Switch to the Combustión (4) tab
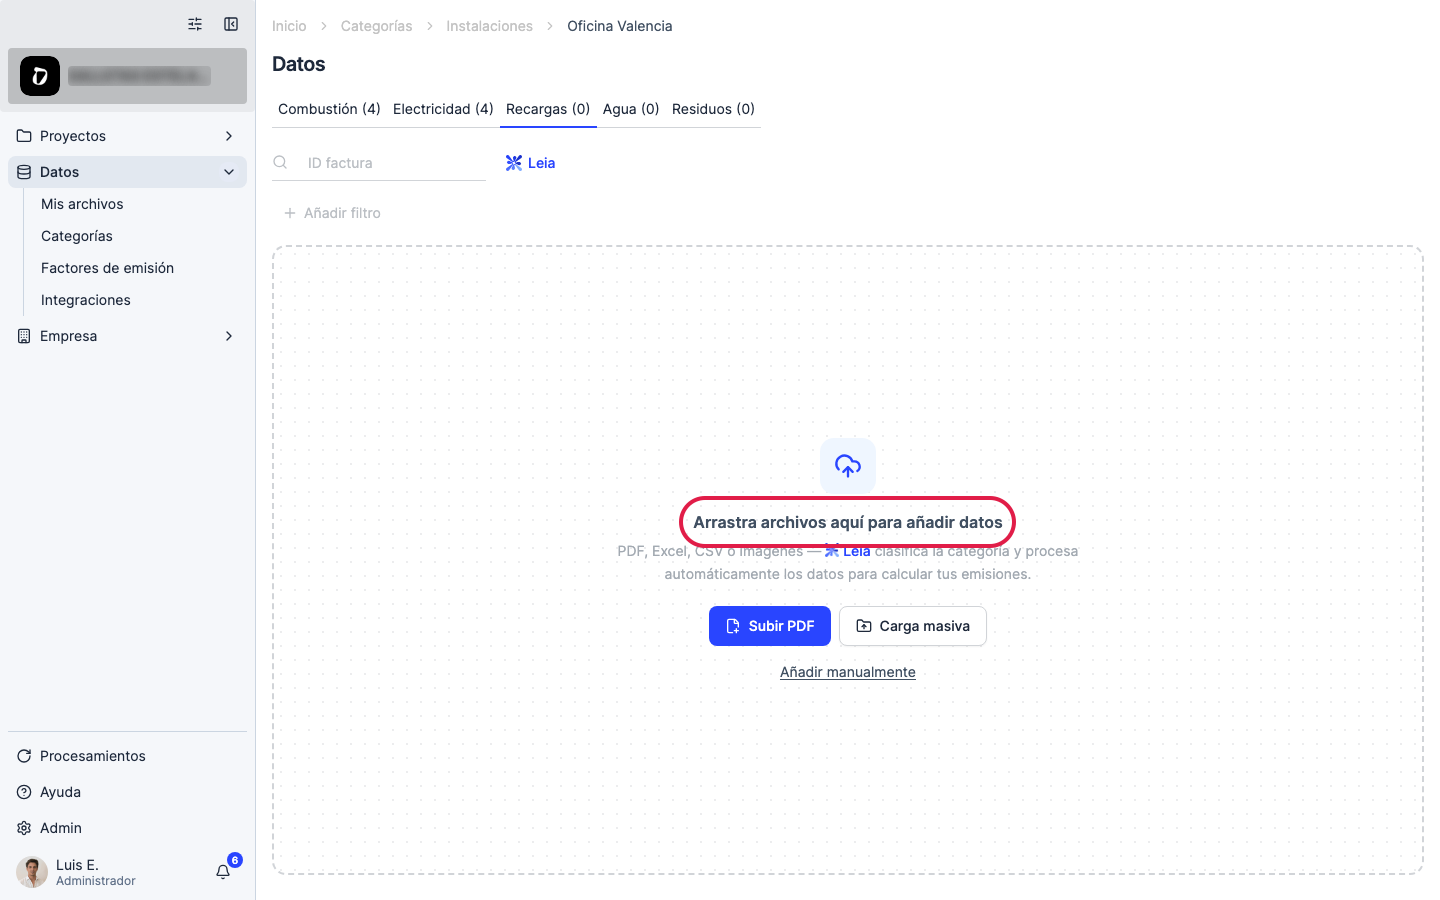The width and height of the screenshot is (1440, 900). coord(329,109)
